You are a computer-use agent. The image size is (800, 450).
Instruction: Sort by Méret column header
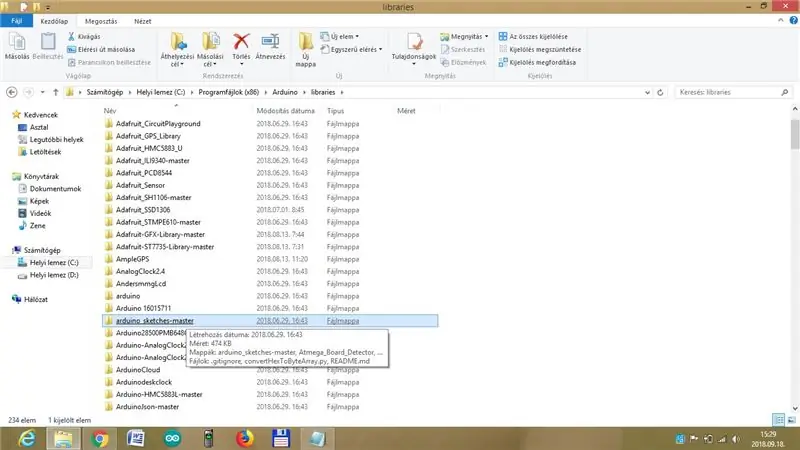pyautogui.click(x=406, y=111)
